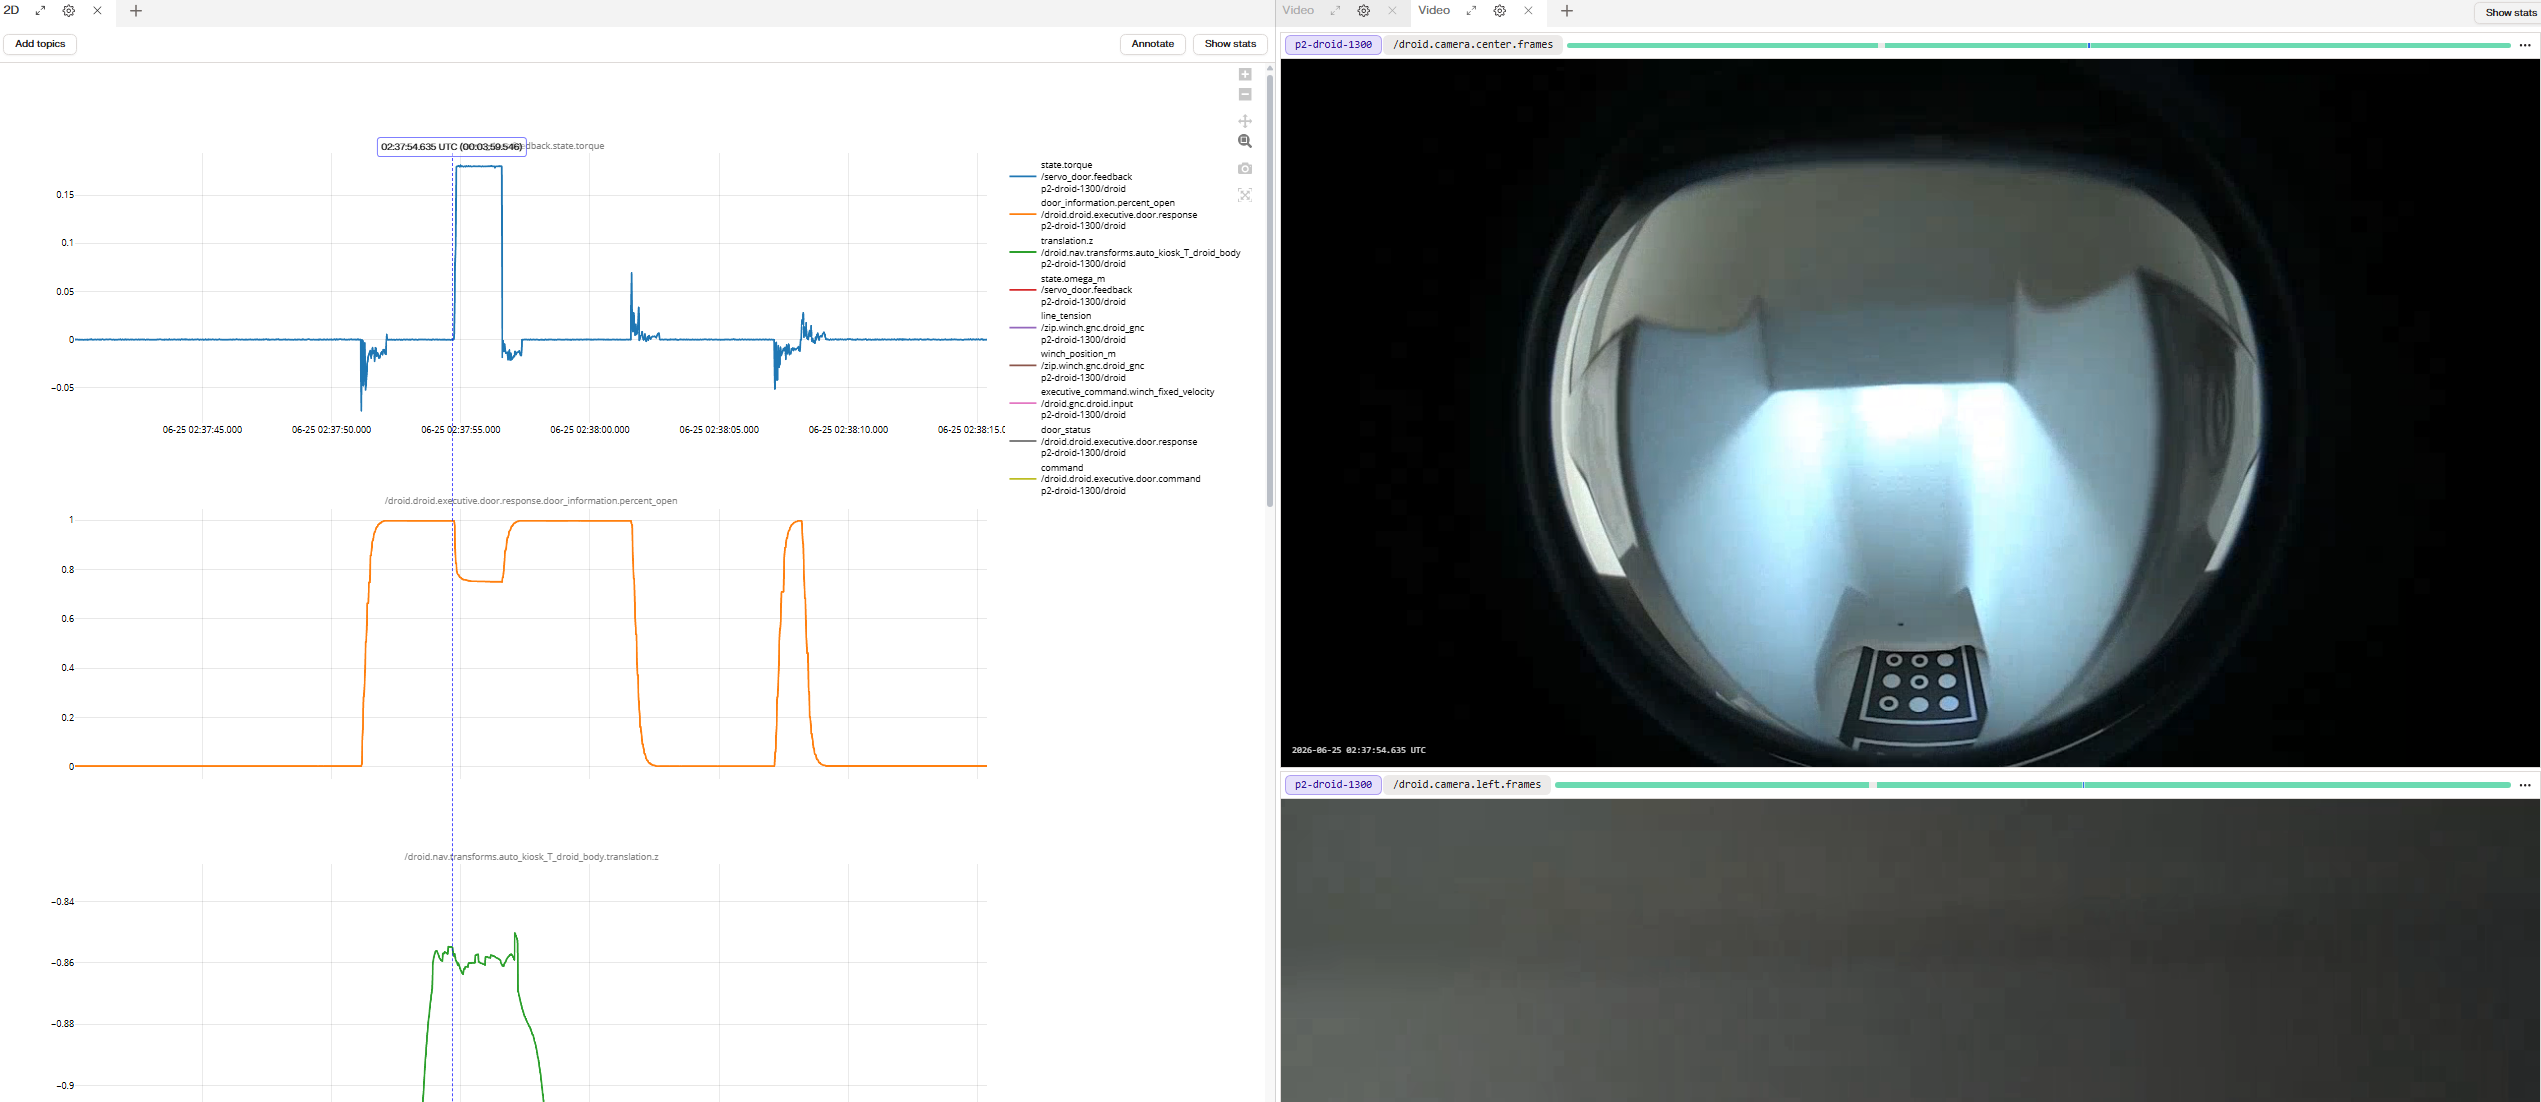The width and height of the screenshot is (2541, 1102).
Task: Select the box zoom magnifier tool
Action: click(1245, 142)
